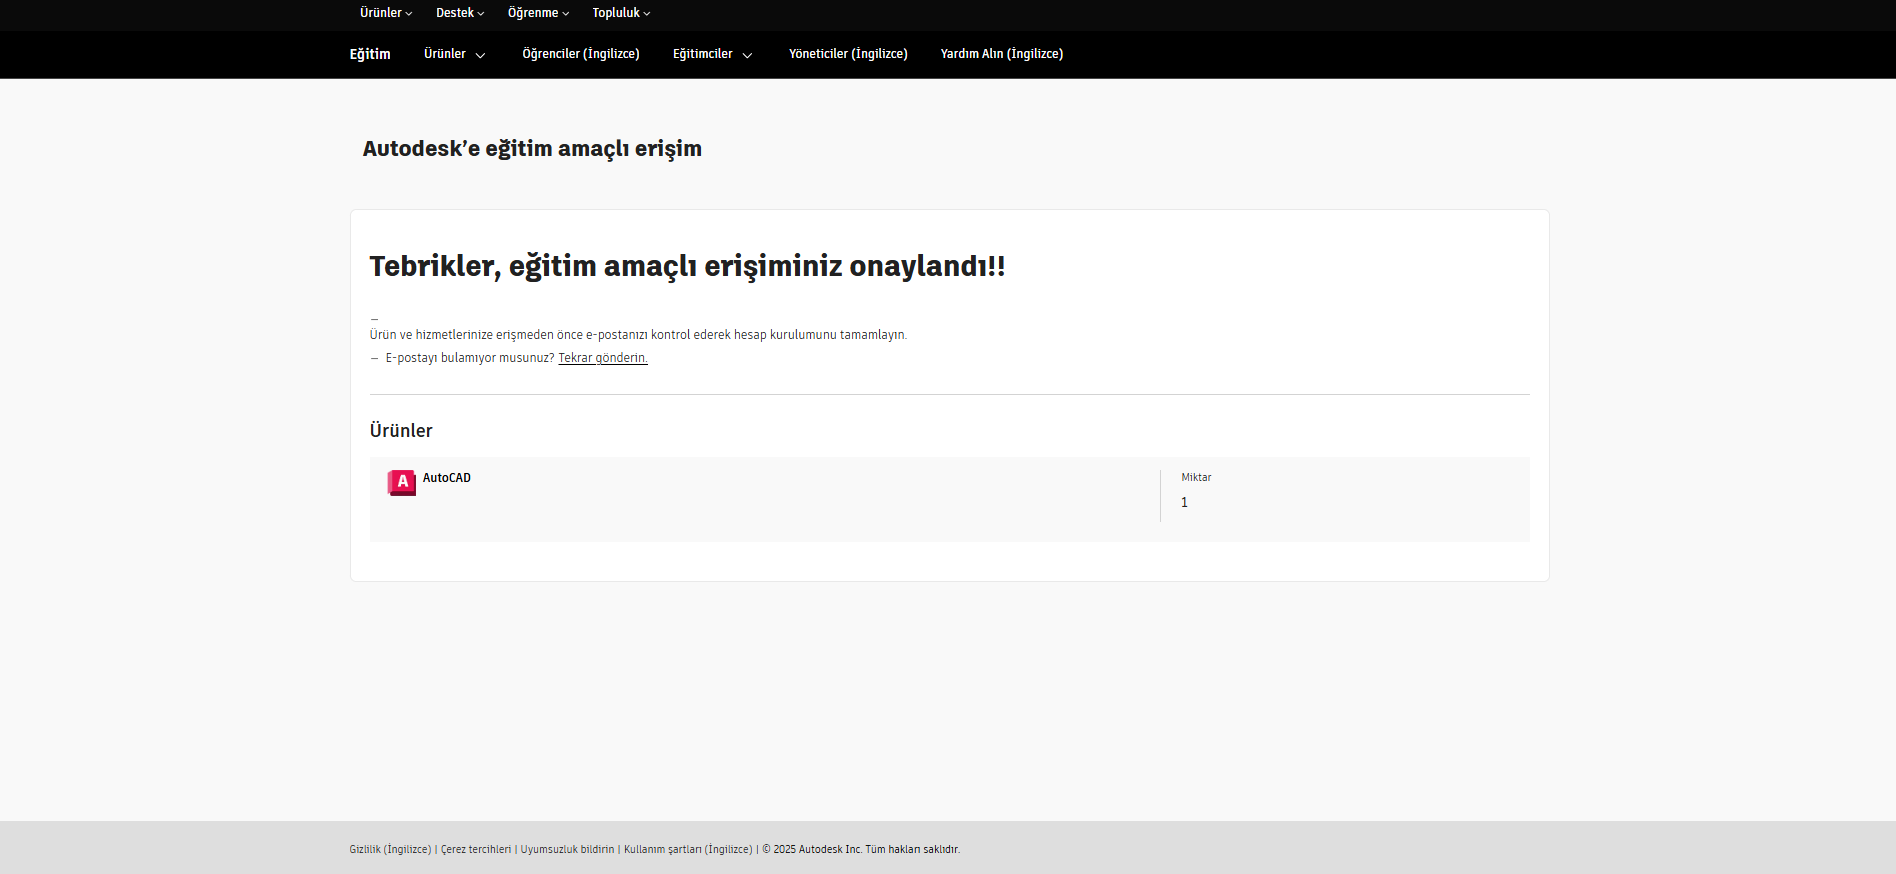Click the Tekrar gönderin link
Screen dimensions: 1896x874
603,358
